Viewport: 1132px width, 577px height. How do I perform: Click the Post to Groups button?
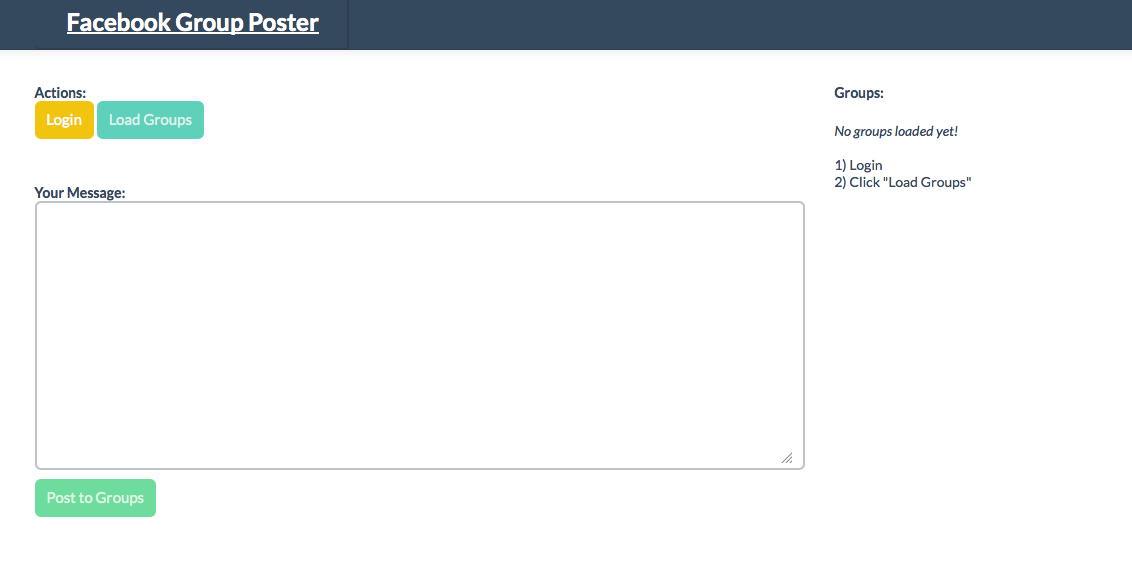point(95,498)
